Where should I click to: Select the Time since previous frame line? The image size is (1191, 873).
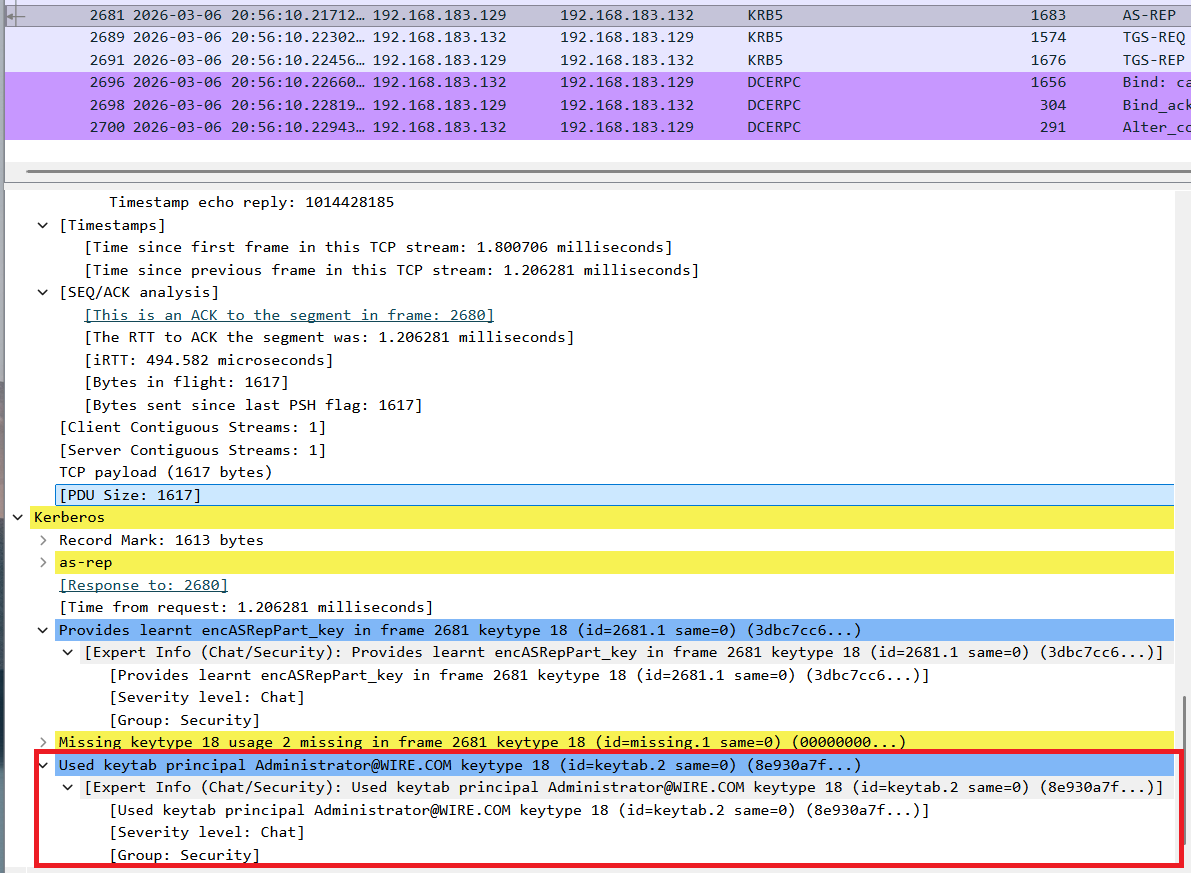pos(391,270)
